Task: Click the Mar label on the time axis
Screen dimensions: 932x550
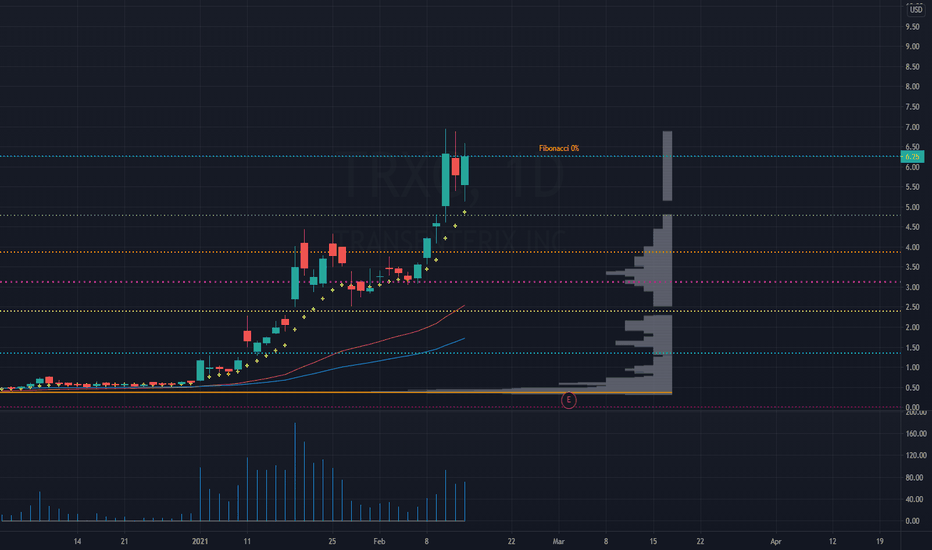Action: point(558,542)
